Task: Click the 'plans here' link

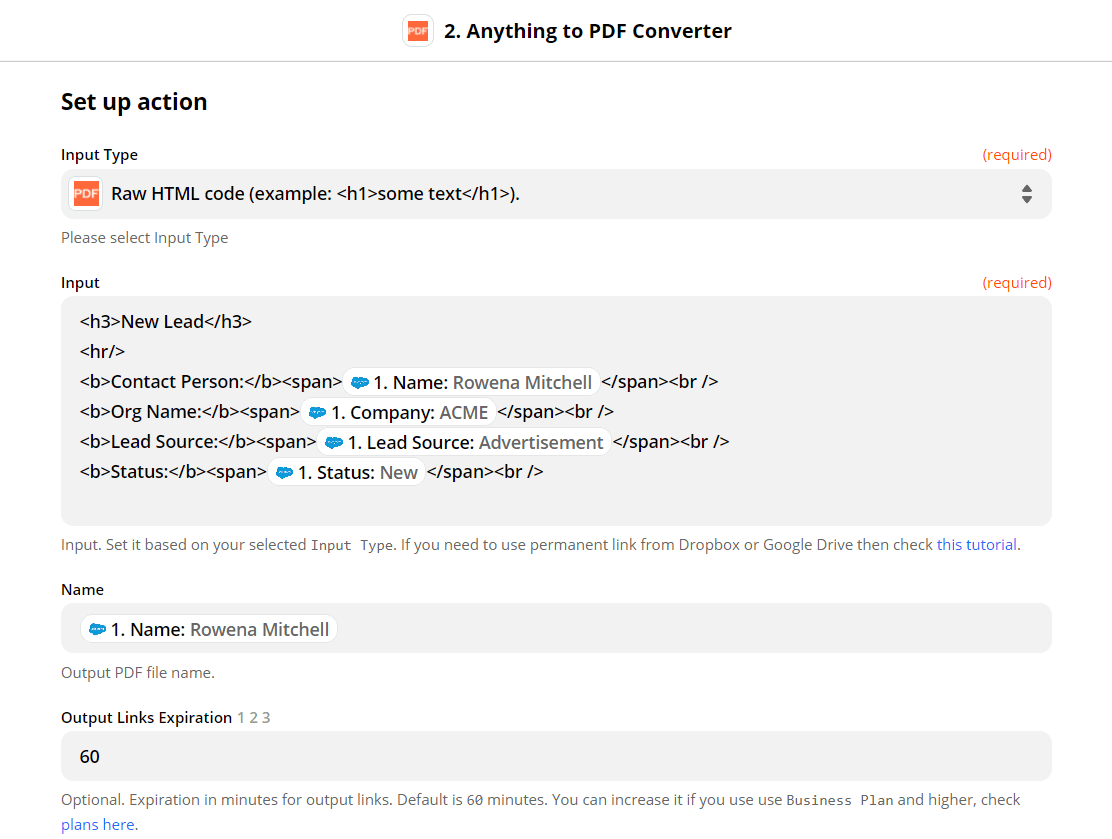Action: (x=97, y=824)
